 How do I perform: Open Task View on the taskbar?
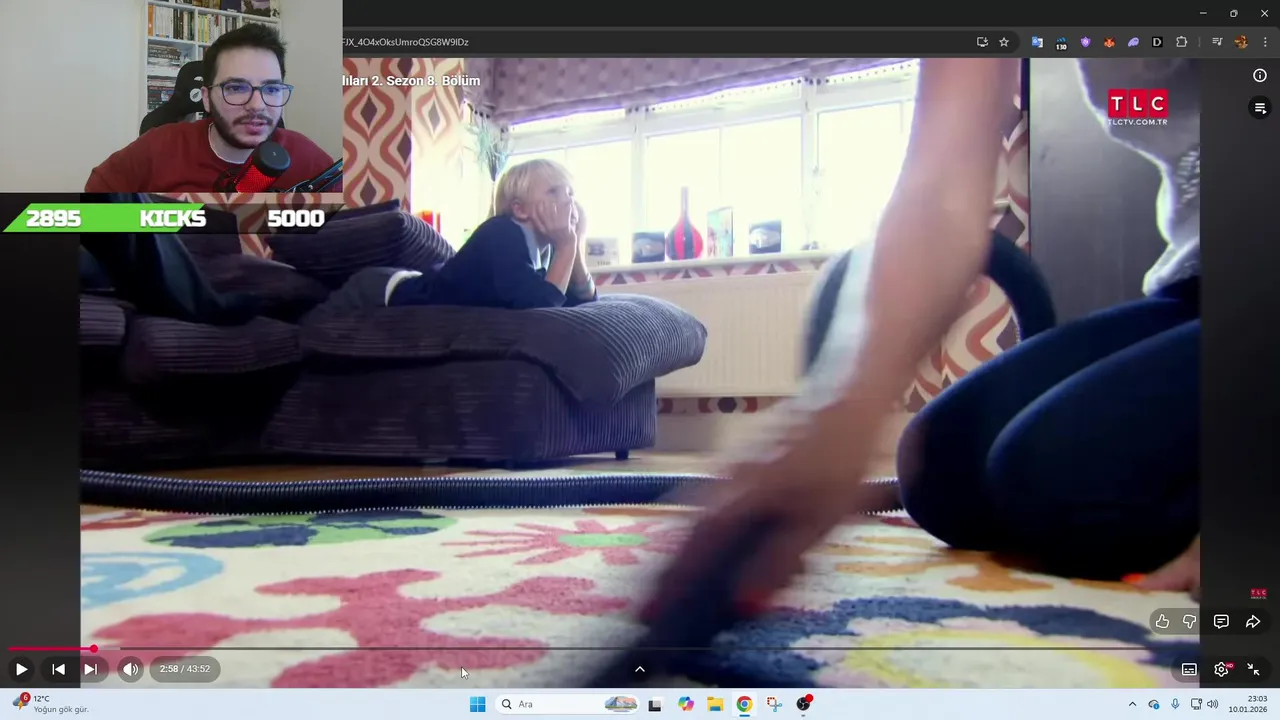tap(655, 704)
